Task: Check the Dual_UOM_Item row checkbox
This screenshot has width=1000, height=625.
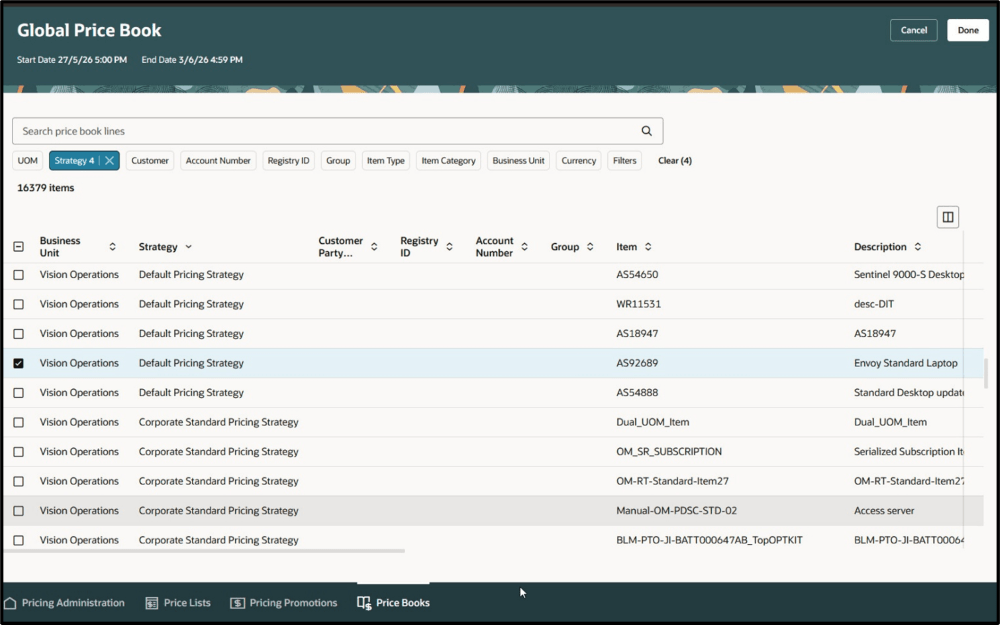Action: 18,422
